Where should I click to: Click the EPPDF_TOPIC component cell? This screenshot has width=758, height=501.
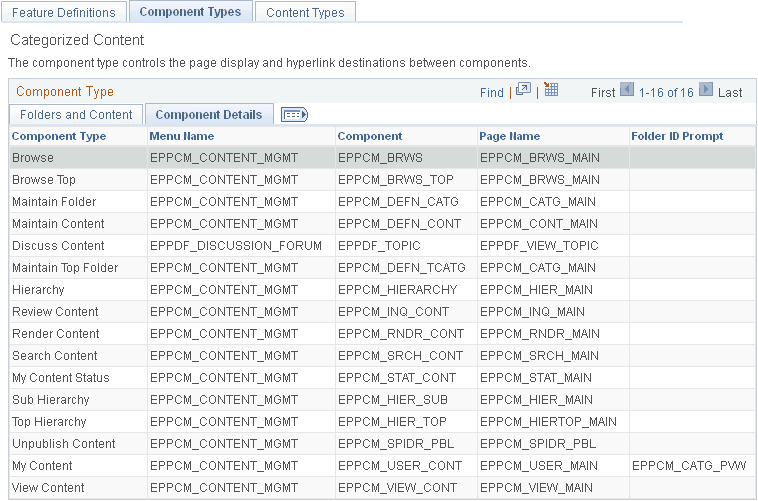[x=406, y=246]
